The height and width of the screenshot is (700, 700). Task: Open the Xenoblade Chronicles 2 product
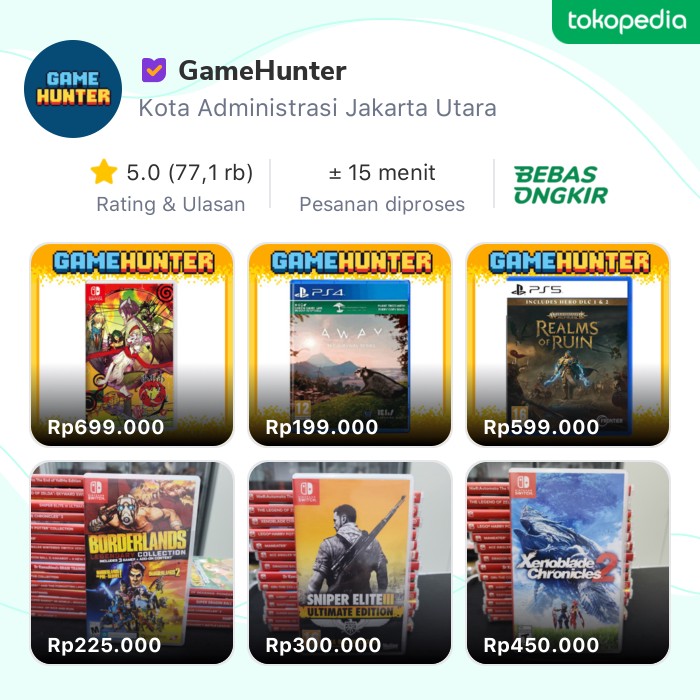[568, 562]
